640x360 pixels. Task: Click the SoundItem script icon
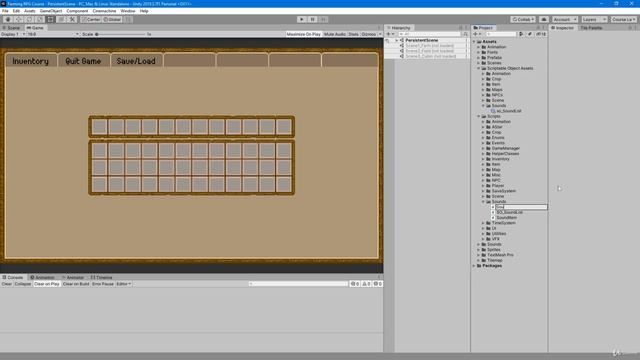point(493,218)
